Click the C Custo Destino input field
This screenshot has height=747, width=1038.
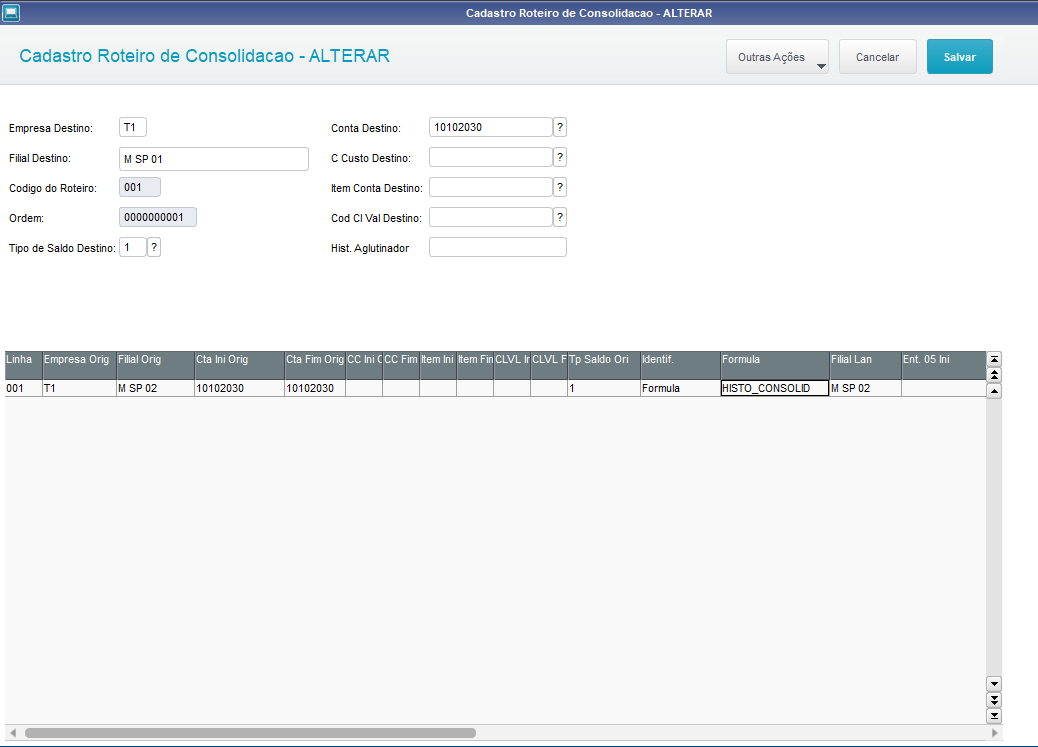click(491, 157)
